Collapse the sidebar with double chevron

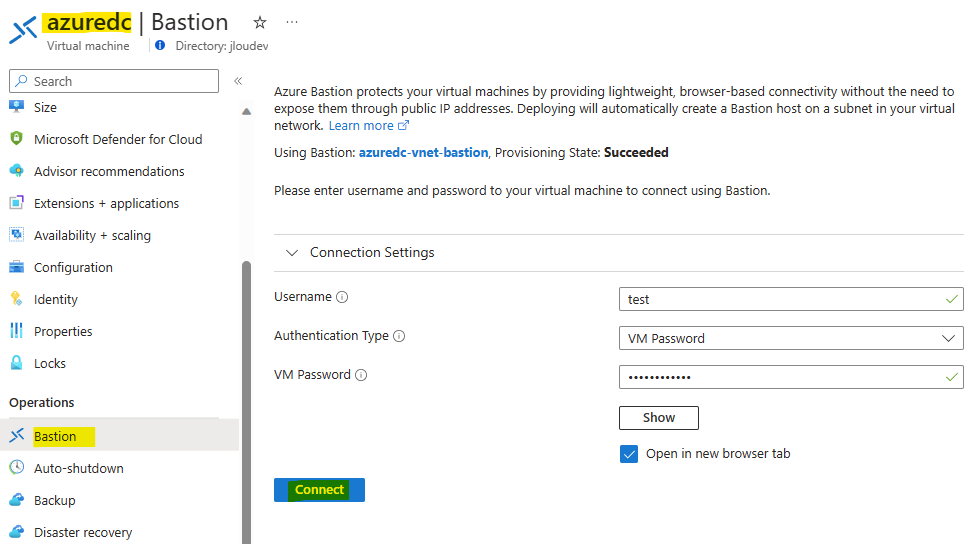tap(238, 81)
